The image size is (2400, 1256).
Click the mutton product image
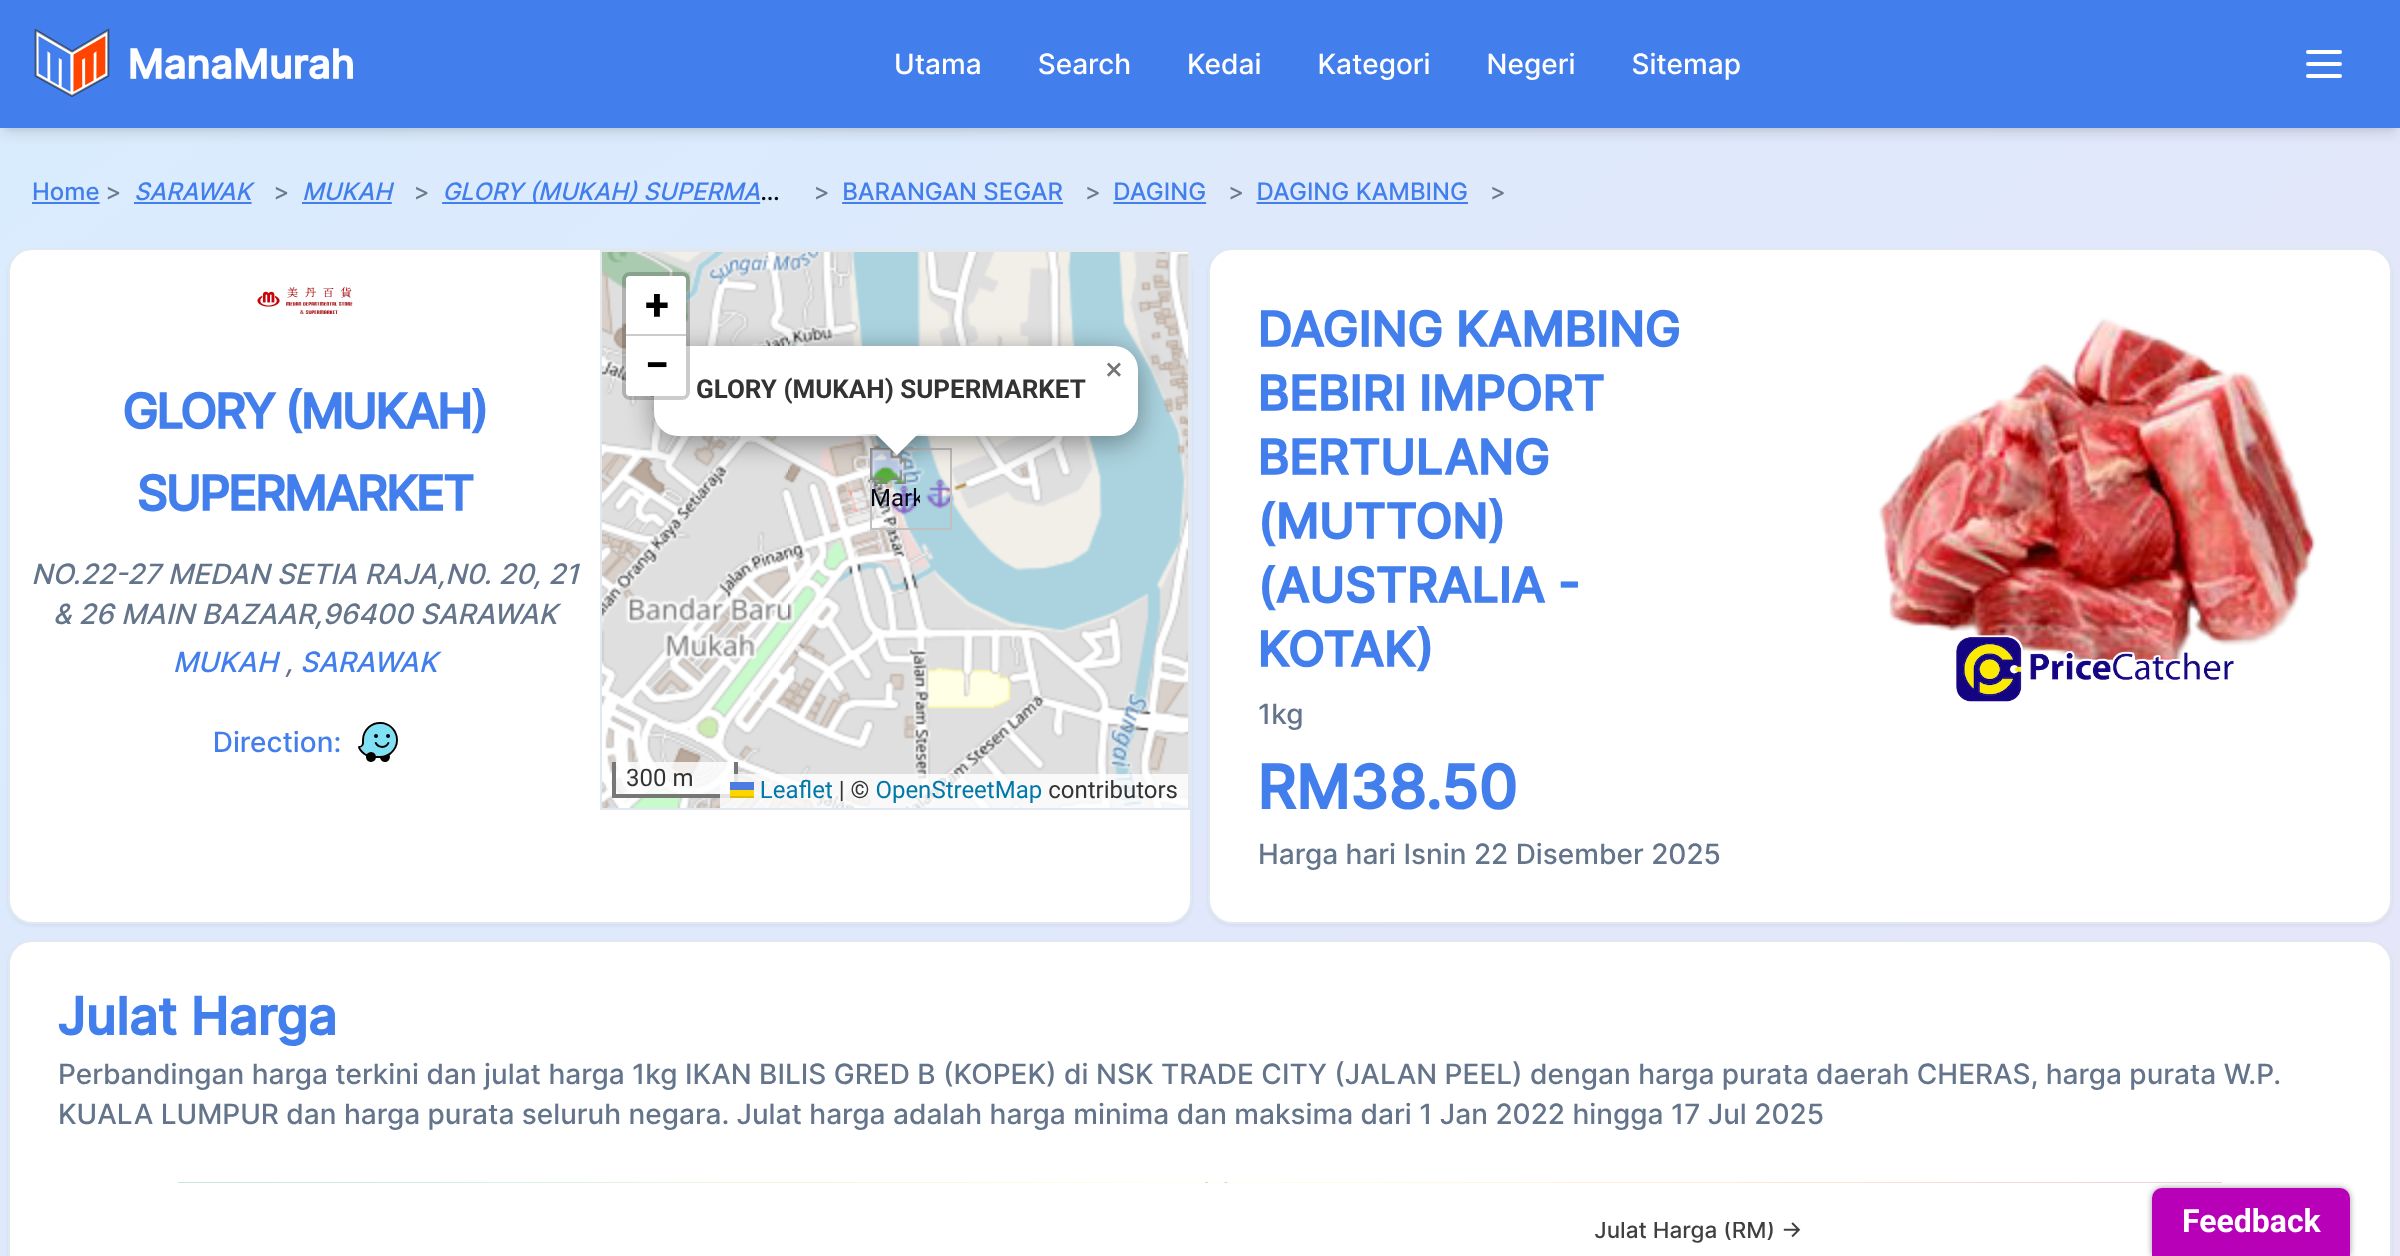2095,480
